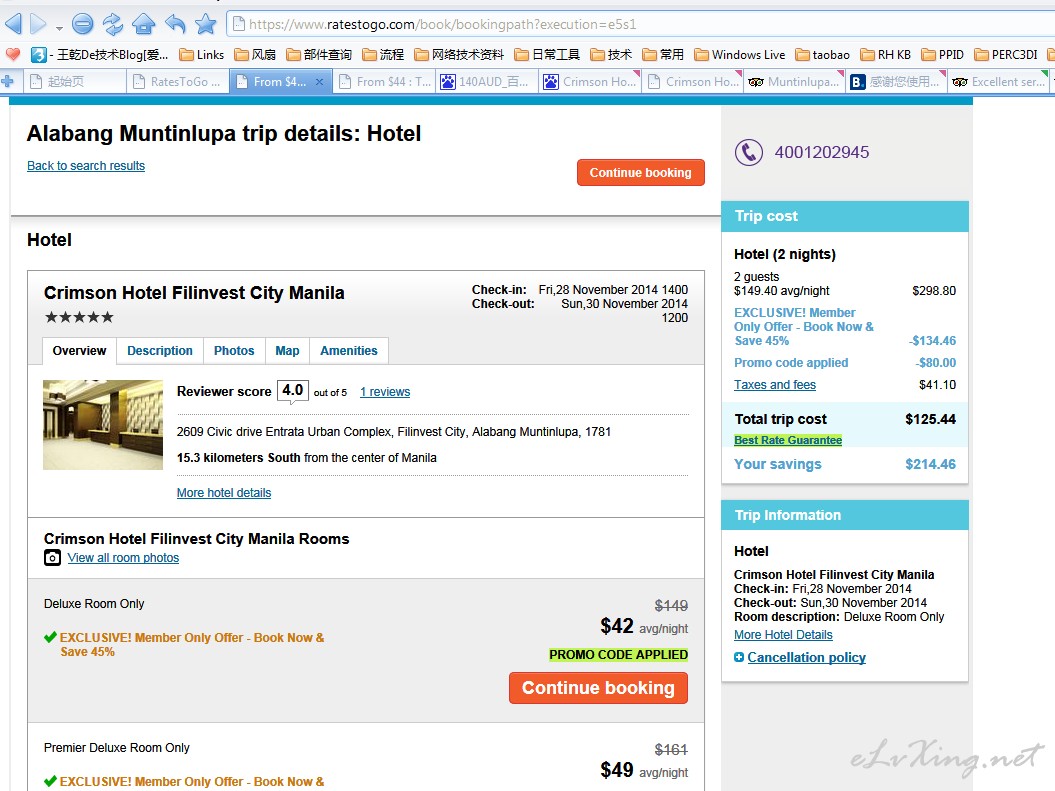Open the 风扇 bookmark folder
The image size is (1055, 791).
[x=255, y=54]
